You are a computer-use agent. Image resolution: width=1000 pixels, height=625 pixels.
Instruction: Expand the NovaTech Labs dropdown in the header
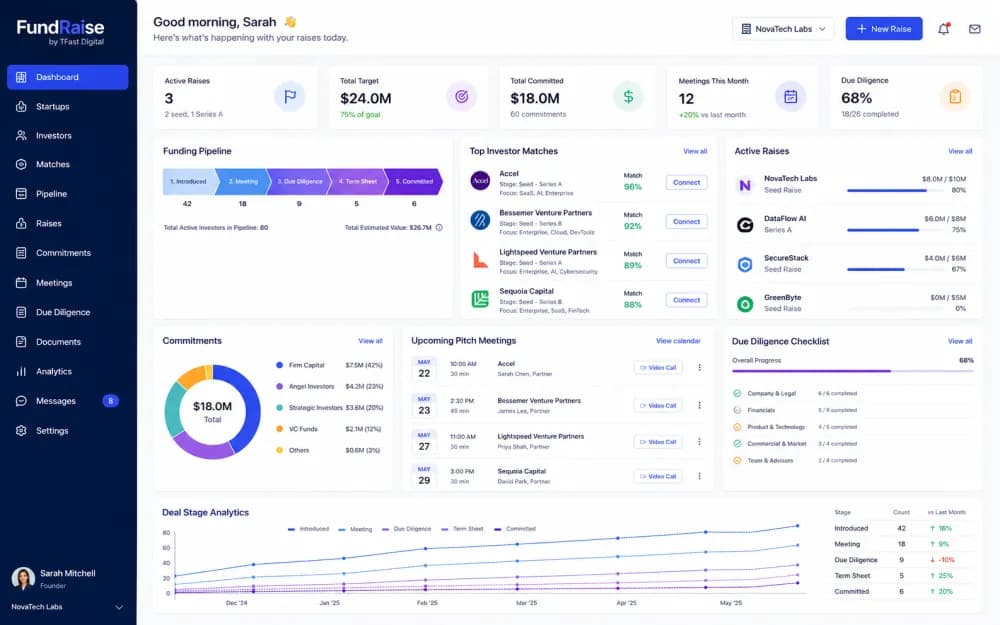coord(783,29)
